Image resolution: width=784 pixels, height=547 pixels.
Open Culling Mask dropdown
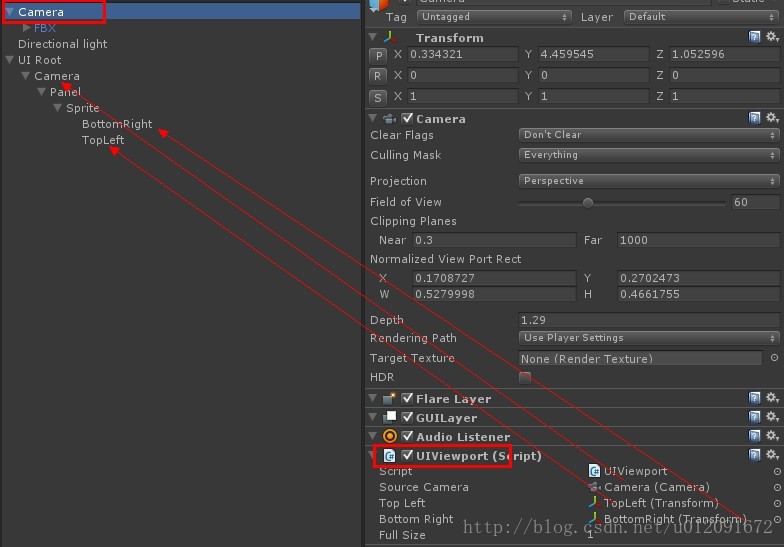[649, 154]
